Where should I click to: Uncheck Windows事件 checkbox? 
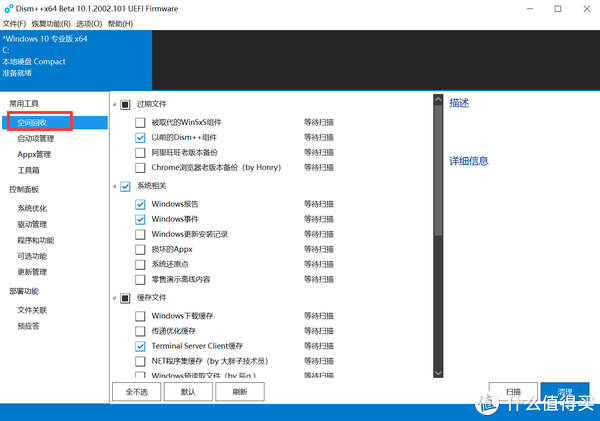tap(140, 219)
